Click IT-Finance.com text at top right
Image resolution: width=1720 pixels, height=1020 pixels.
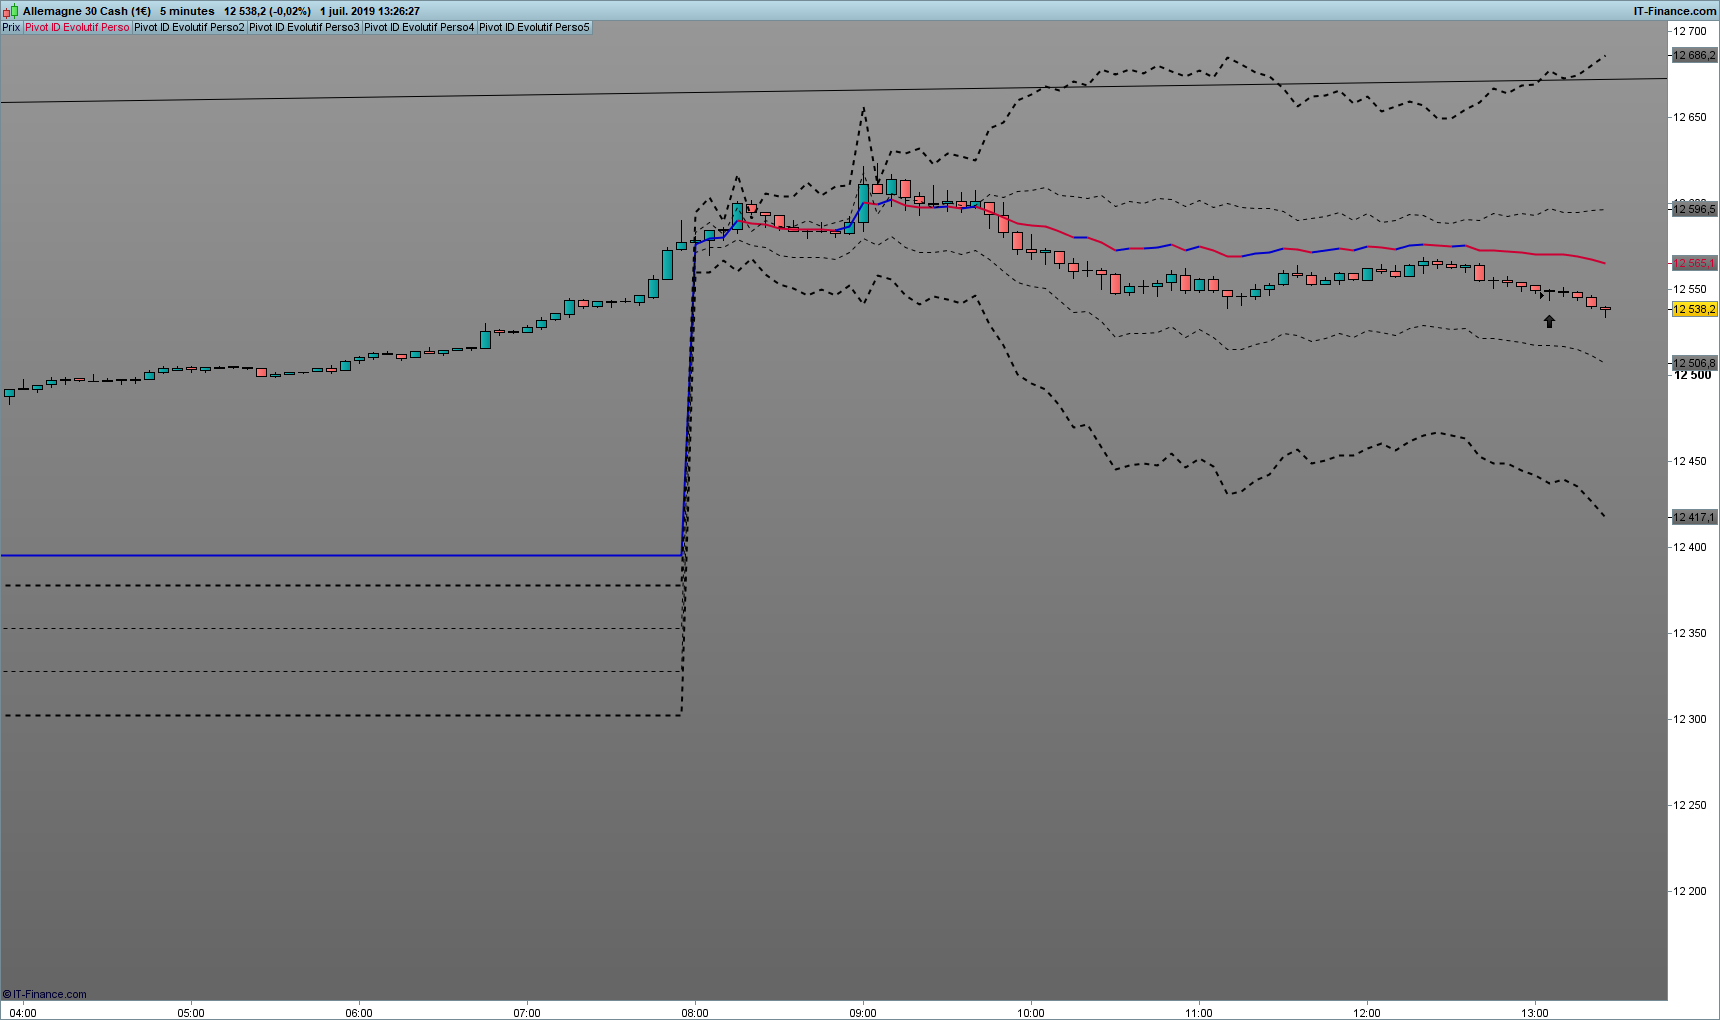[x=1675, y=11]
